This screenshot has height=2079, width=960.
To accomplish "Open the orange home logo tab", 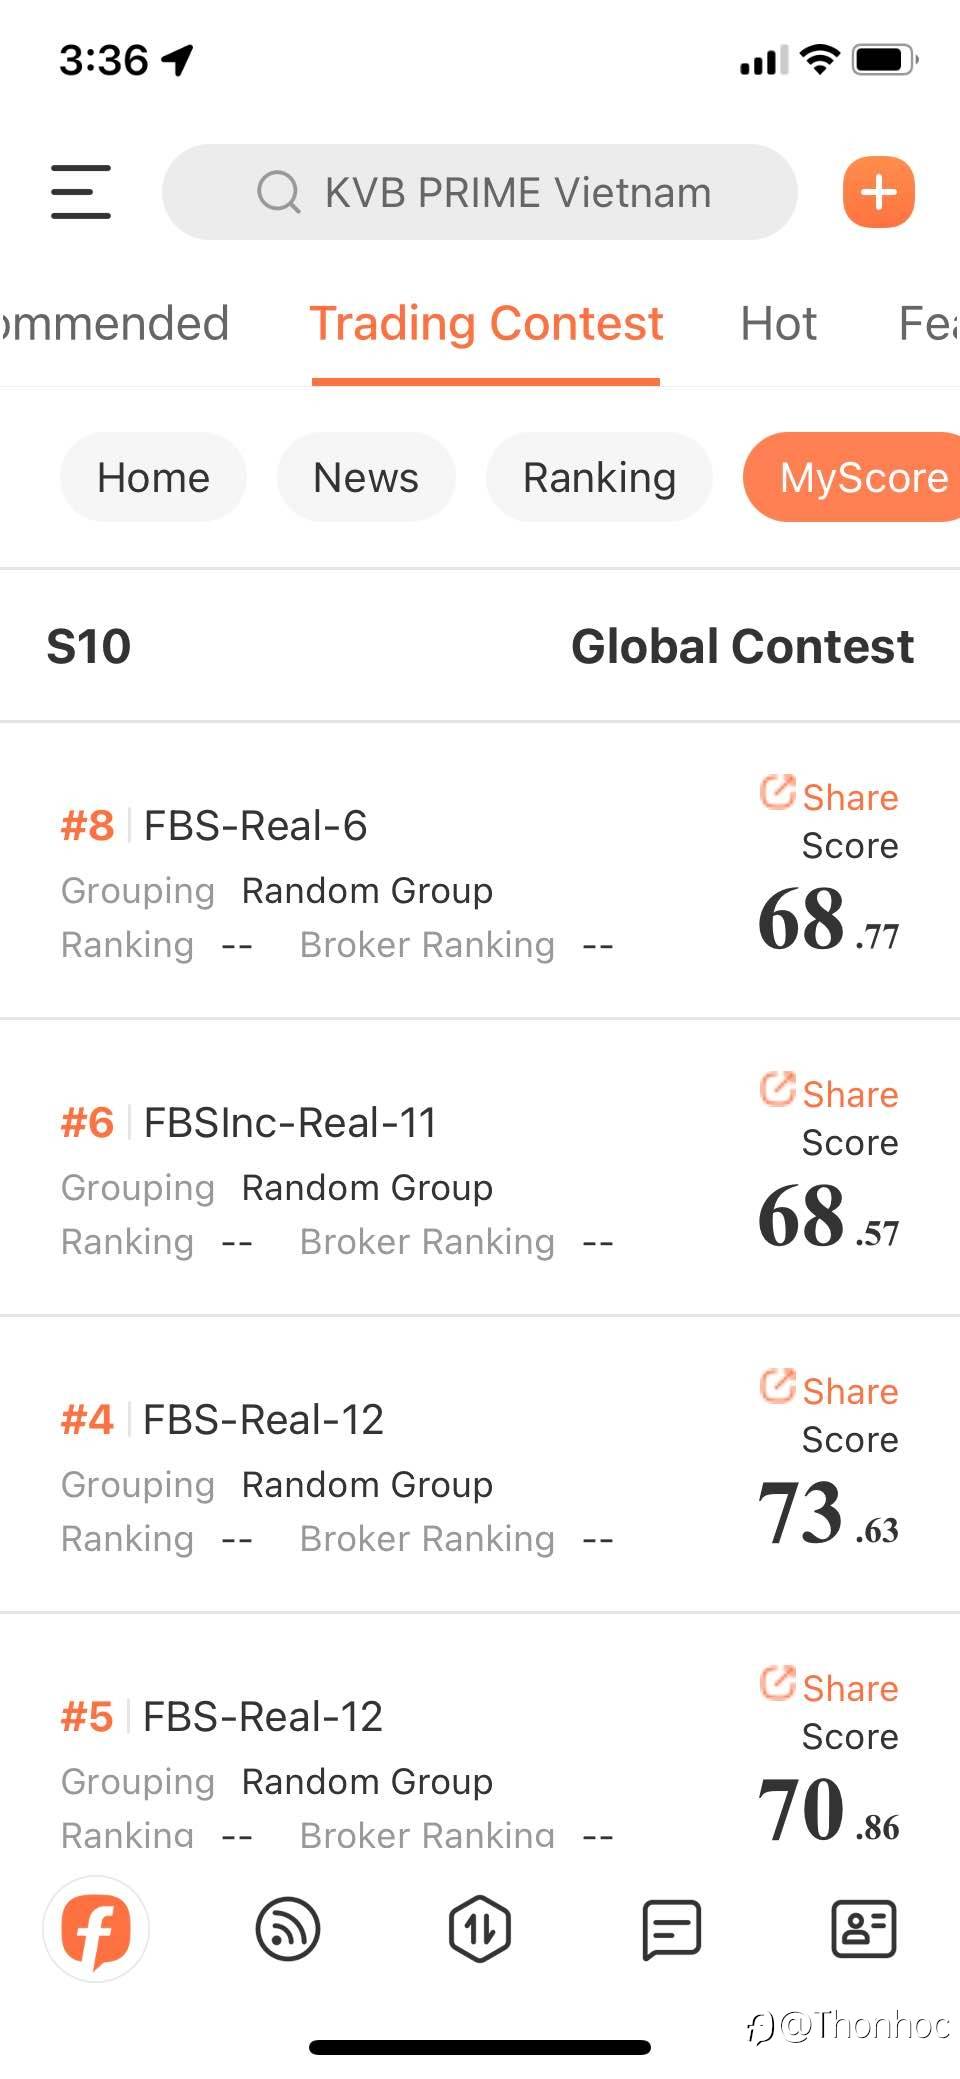I will (96, 1928).
